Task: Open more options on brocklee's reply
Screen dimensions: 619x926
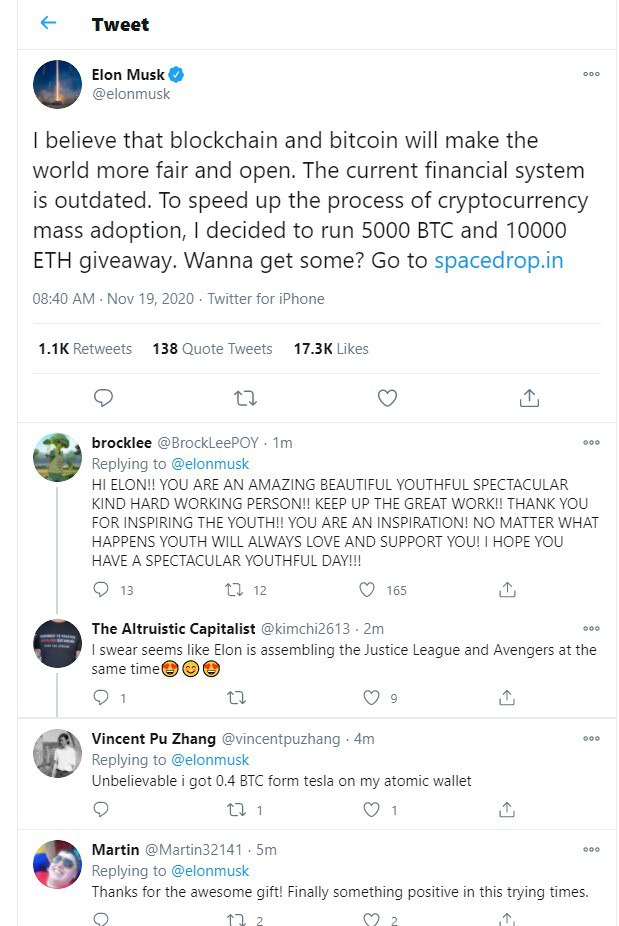Action: coord(591,442)
